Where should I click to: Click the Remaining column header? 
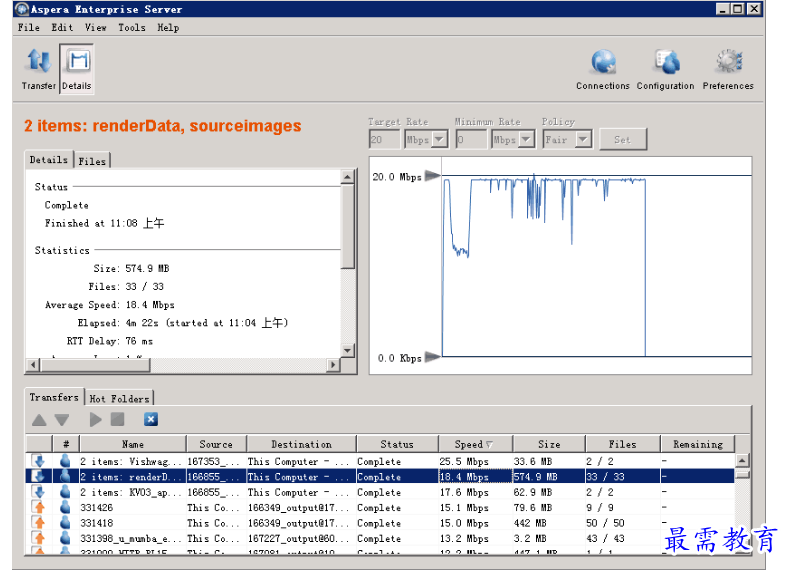pyautogui.click(x=698, y=444)
